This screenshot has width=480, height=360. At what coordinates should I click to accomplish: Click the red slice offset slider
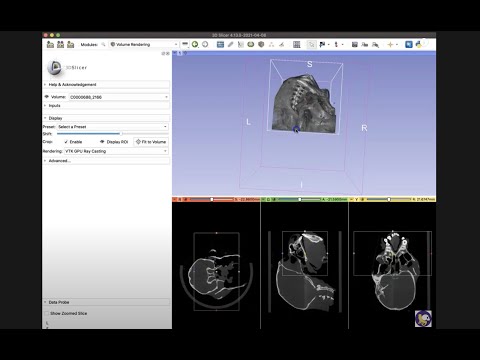[211, 199]
